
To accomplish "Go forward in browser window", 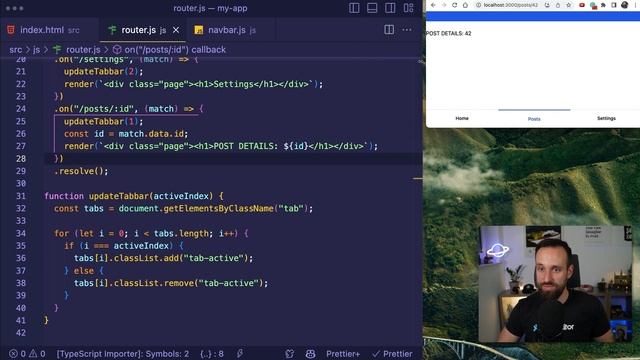I will (444, 5).
